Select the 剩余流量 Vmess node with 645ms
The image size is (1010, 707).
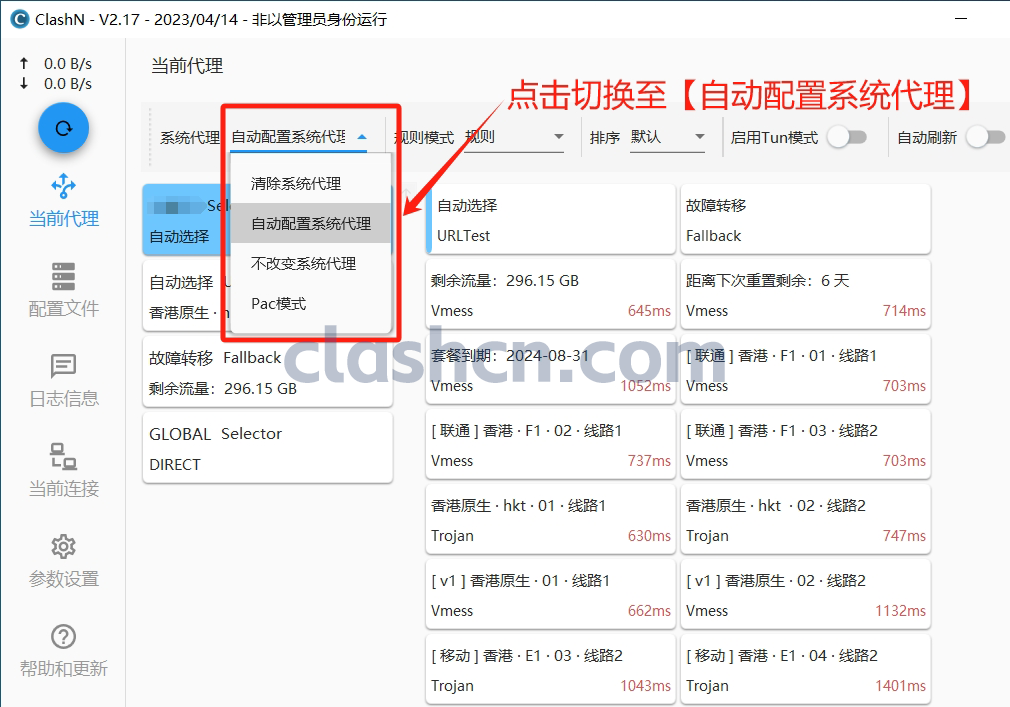point(551,295)
